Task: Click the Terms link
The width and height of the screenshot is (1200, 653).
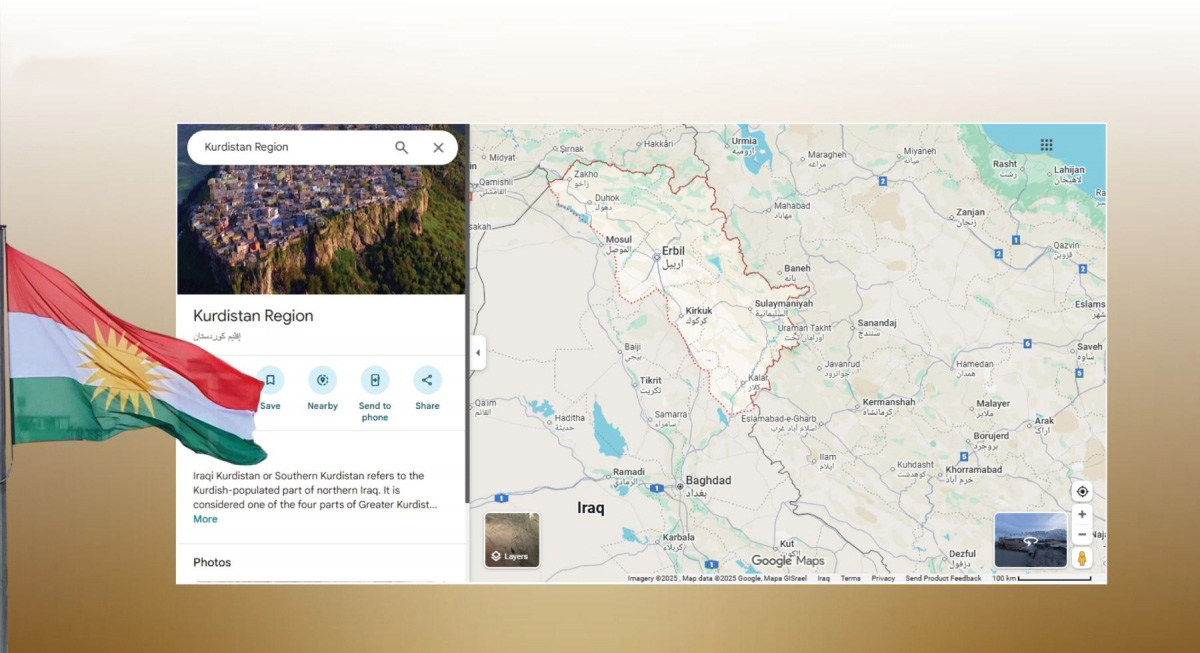Action: coord(851,578)
